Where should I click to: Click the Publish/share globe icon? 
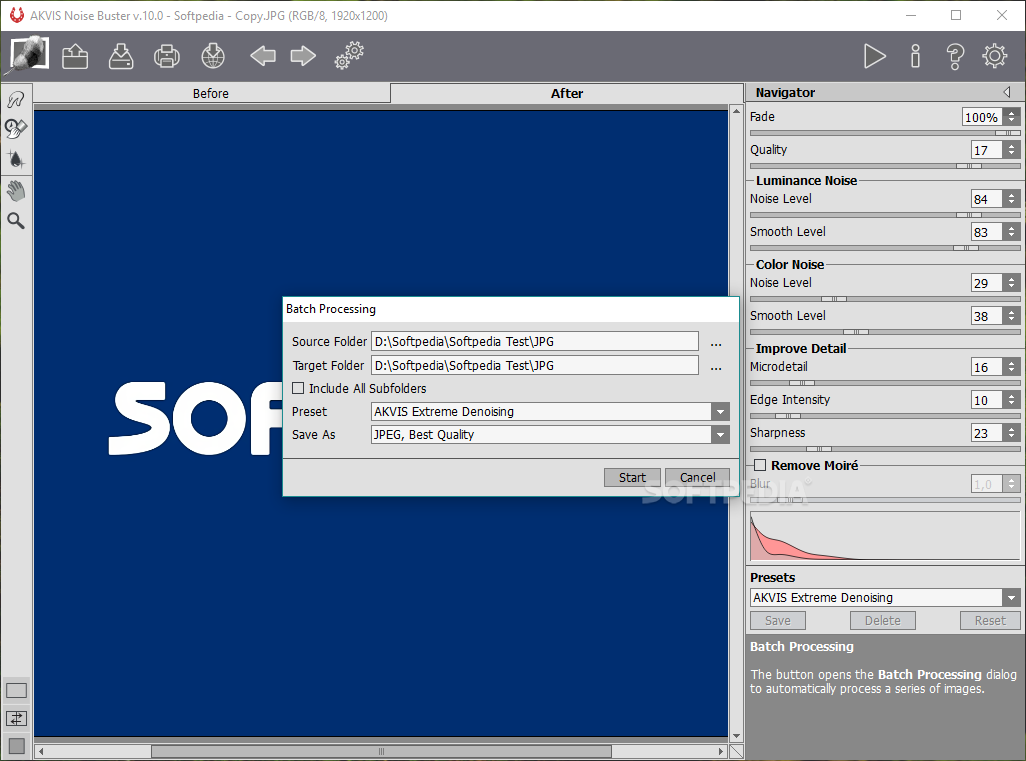pyautogui.click(x=213, y=56)
